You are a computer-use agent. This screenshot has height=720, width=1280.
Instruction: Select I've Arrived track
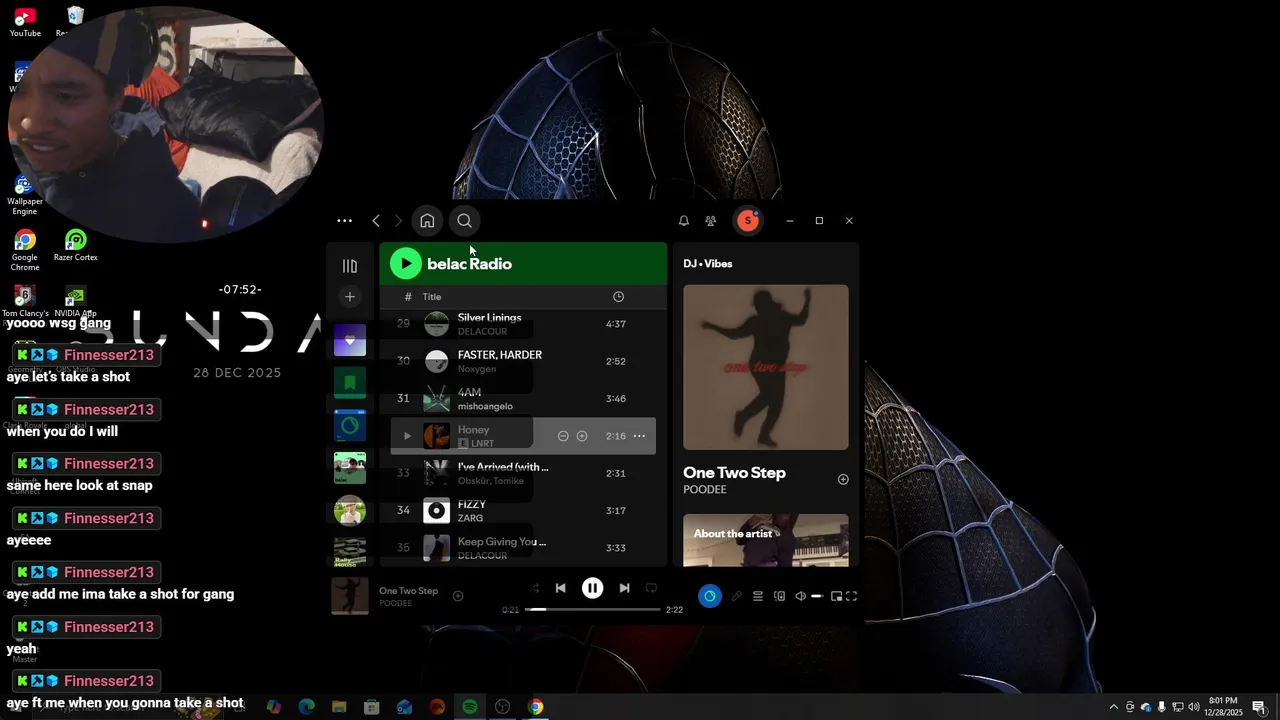click(523, 473)
